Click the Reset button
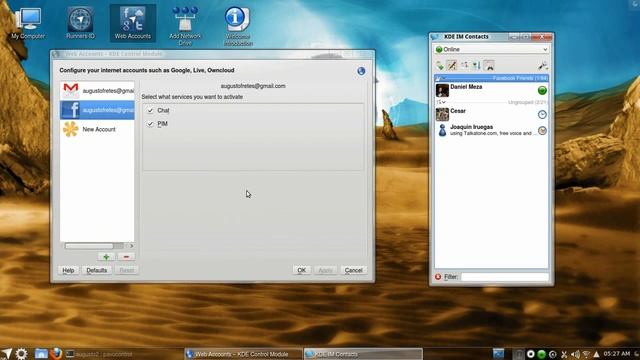The width and height of the screenshot is (640, 360). 127,270
